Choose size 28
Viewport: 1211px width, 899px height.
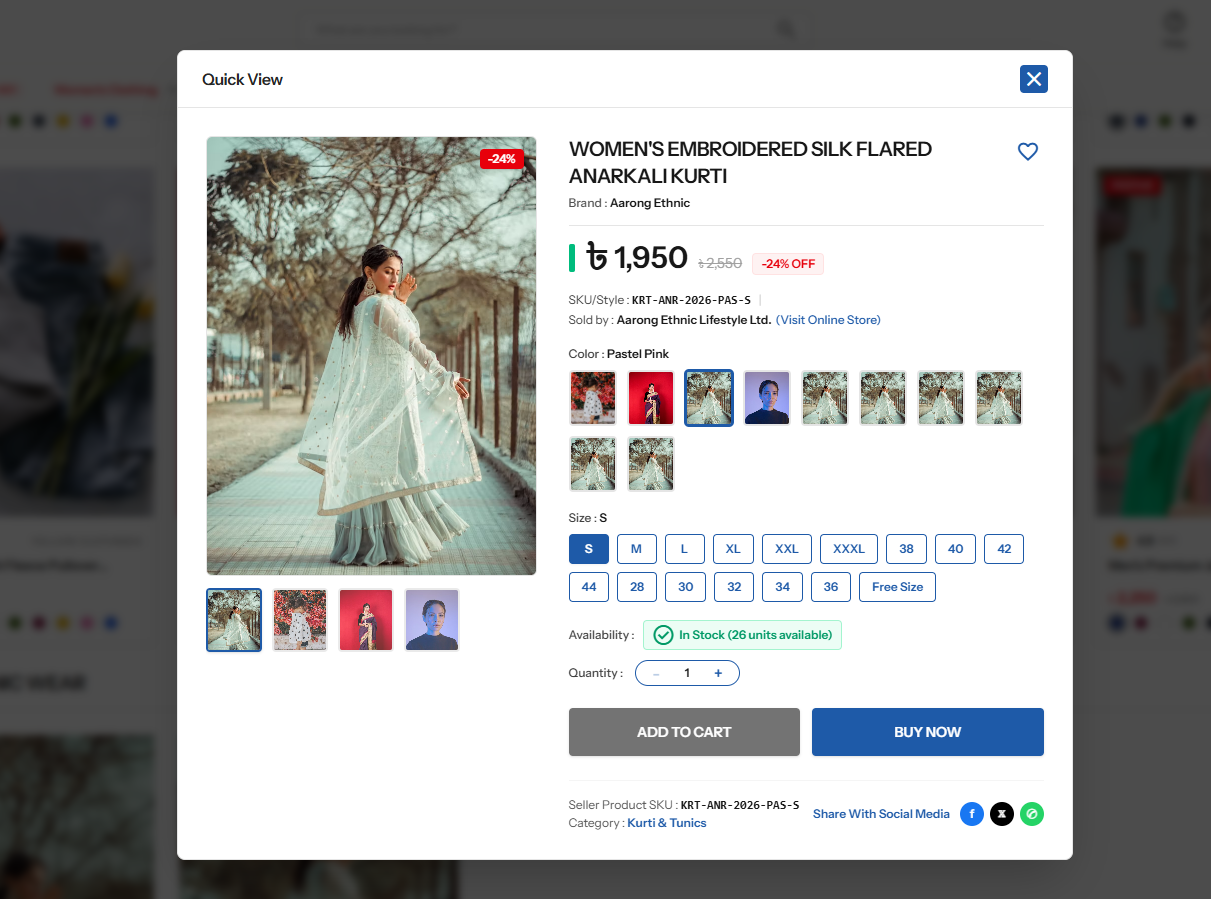pos(637,587)
